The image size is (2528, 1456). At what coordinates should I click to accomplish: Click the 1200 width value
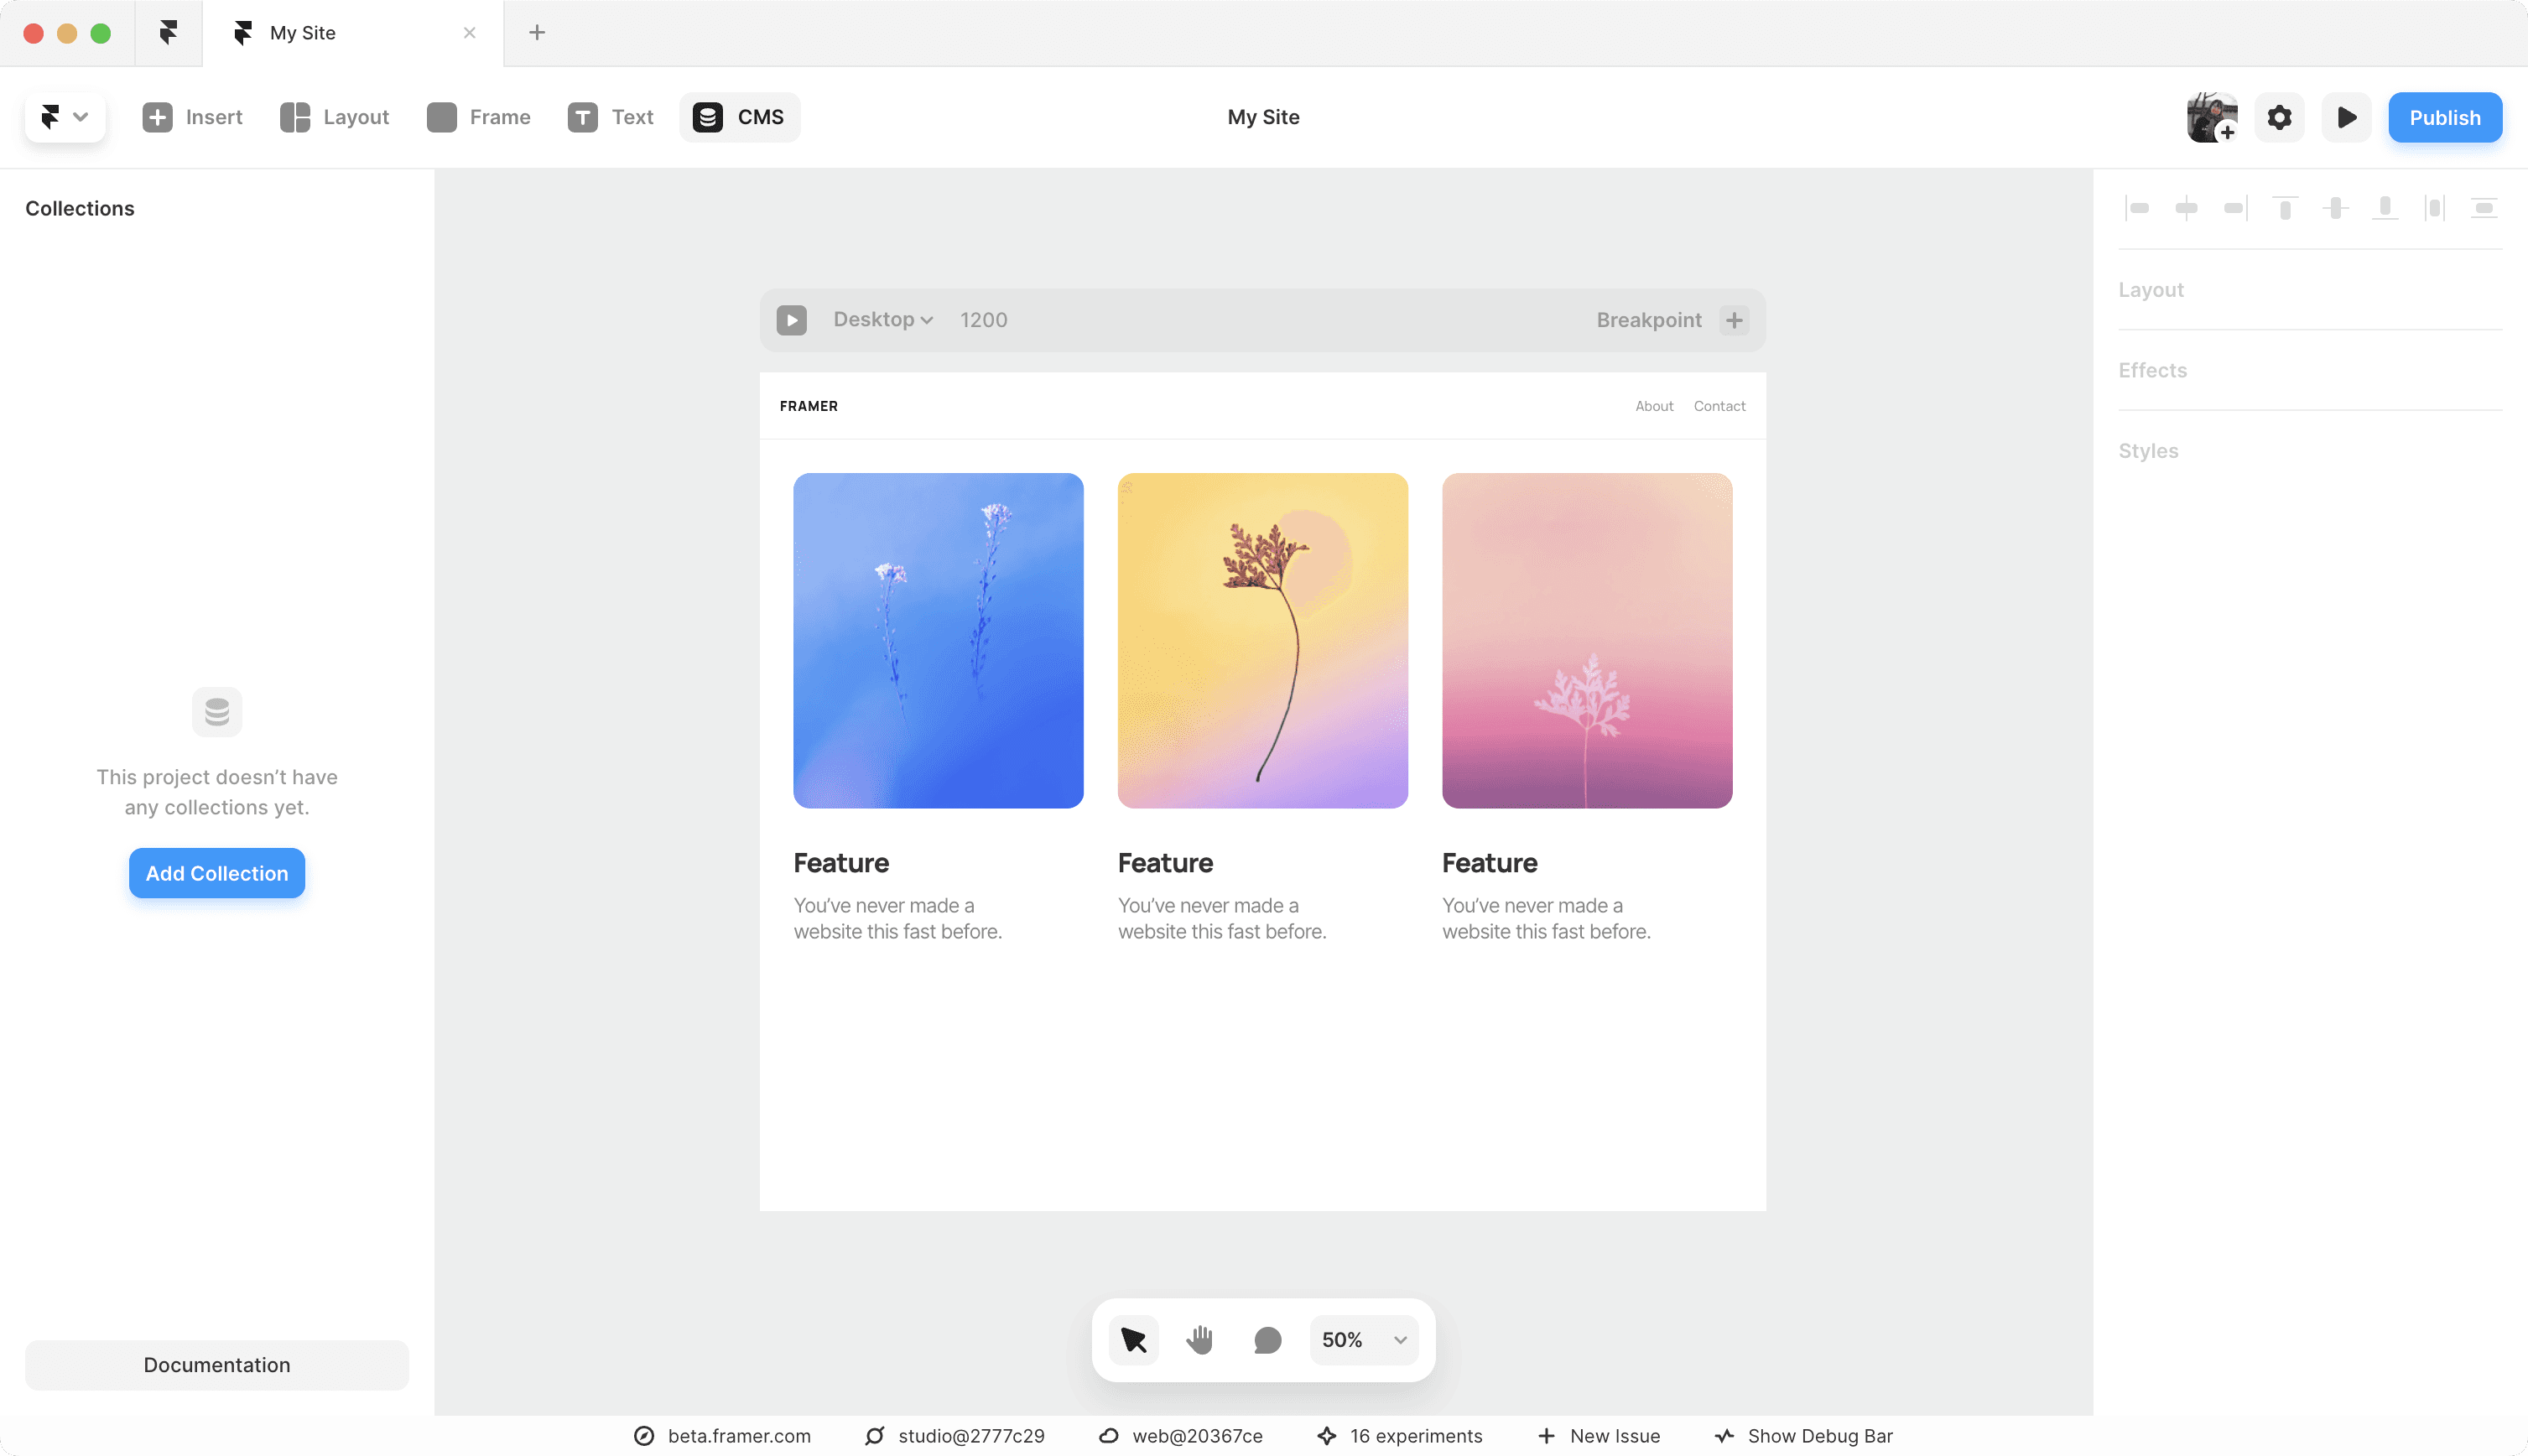tap(983, 320)
